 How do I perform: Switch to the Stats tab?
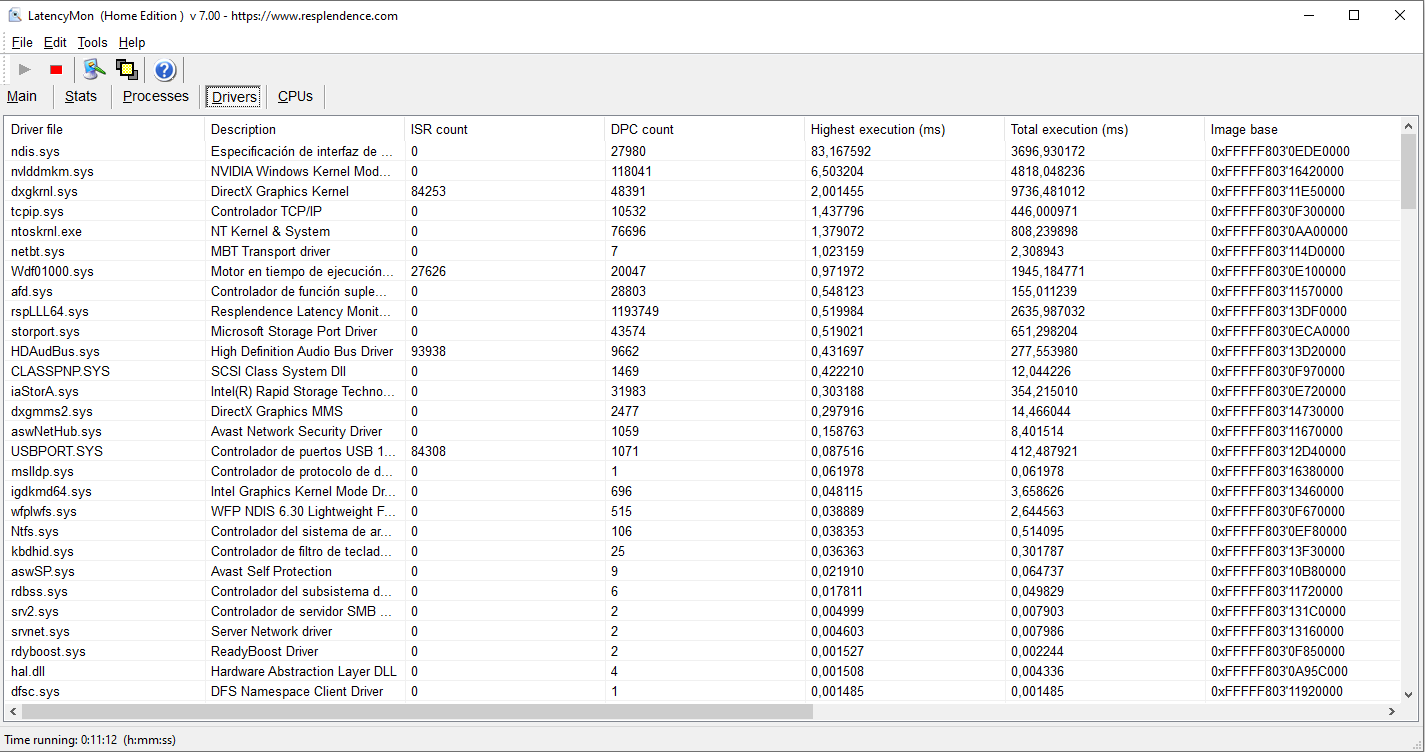point(81,96)
